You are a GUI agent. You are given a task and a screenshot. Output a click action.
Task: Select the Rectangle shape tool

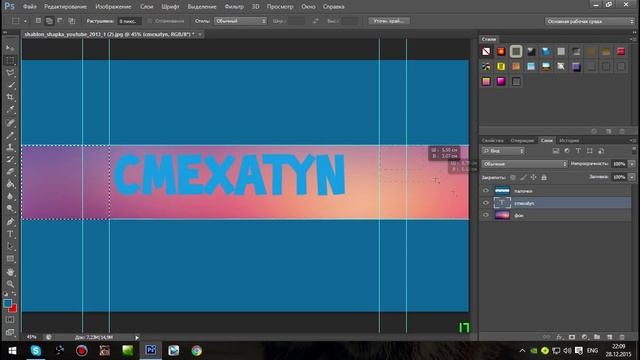tap(10, 259)
